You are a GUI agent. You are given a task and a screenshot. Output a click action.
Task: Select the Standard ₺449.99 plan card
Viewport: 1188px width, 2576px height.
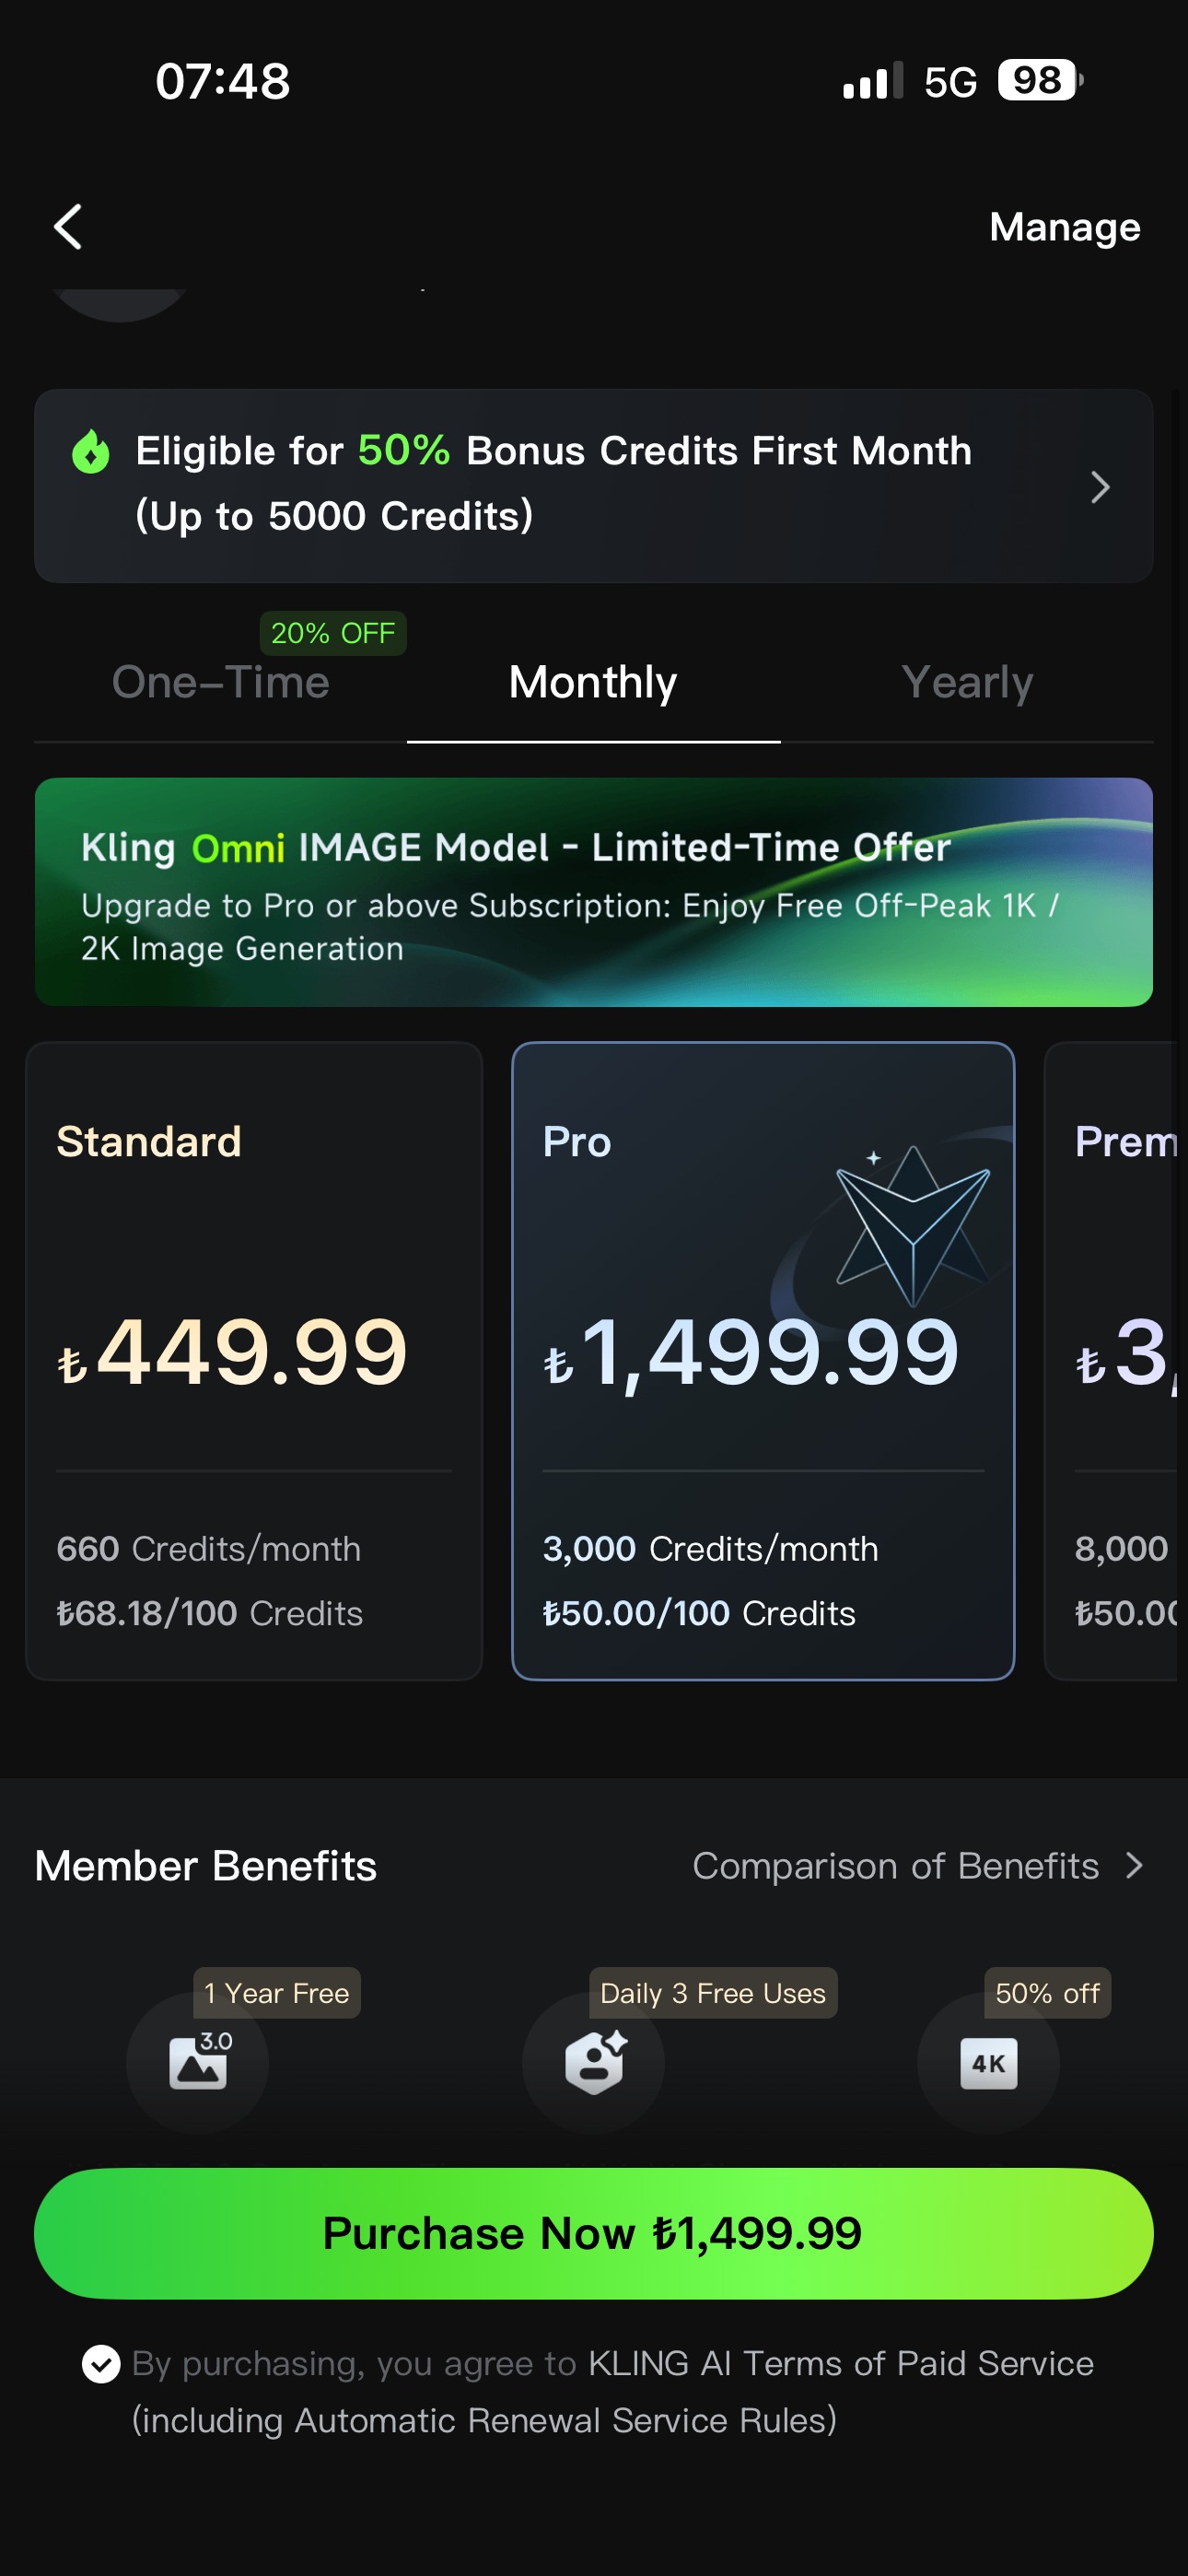click(x=254, y=1361)
